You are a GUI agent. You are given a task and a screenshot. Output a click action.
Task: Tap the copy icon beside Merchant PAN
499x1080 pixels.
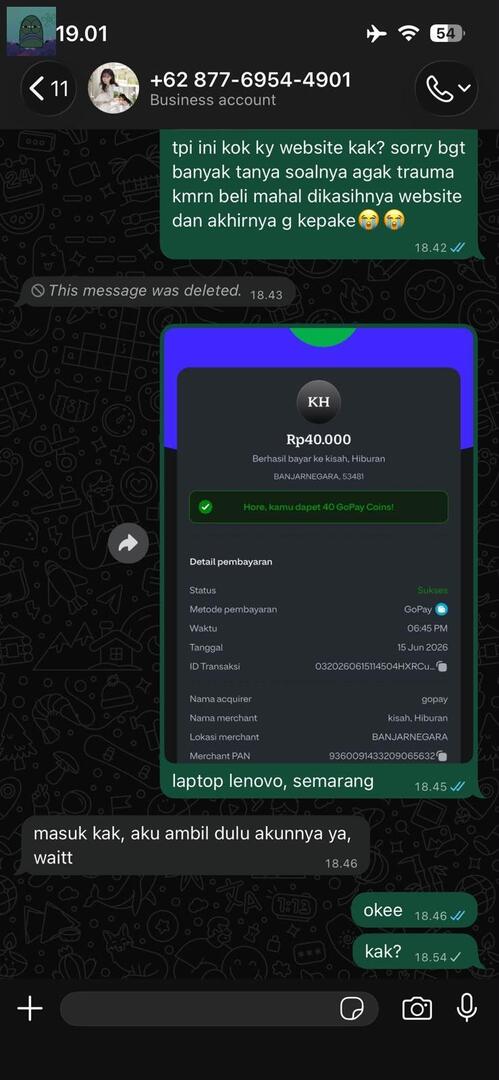[442, 756]
